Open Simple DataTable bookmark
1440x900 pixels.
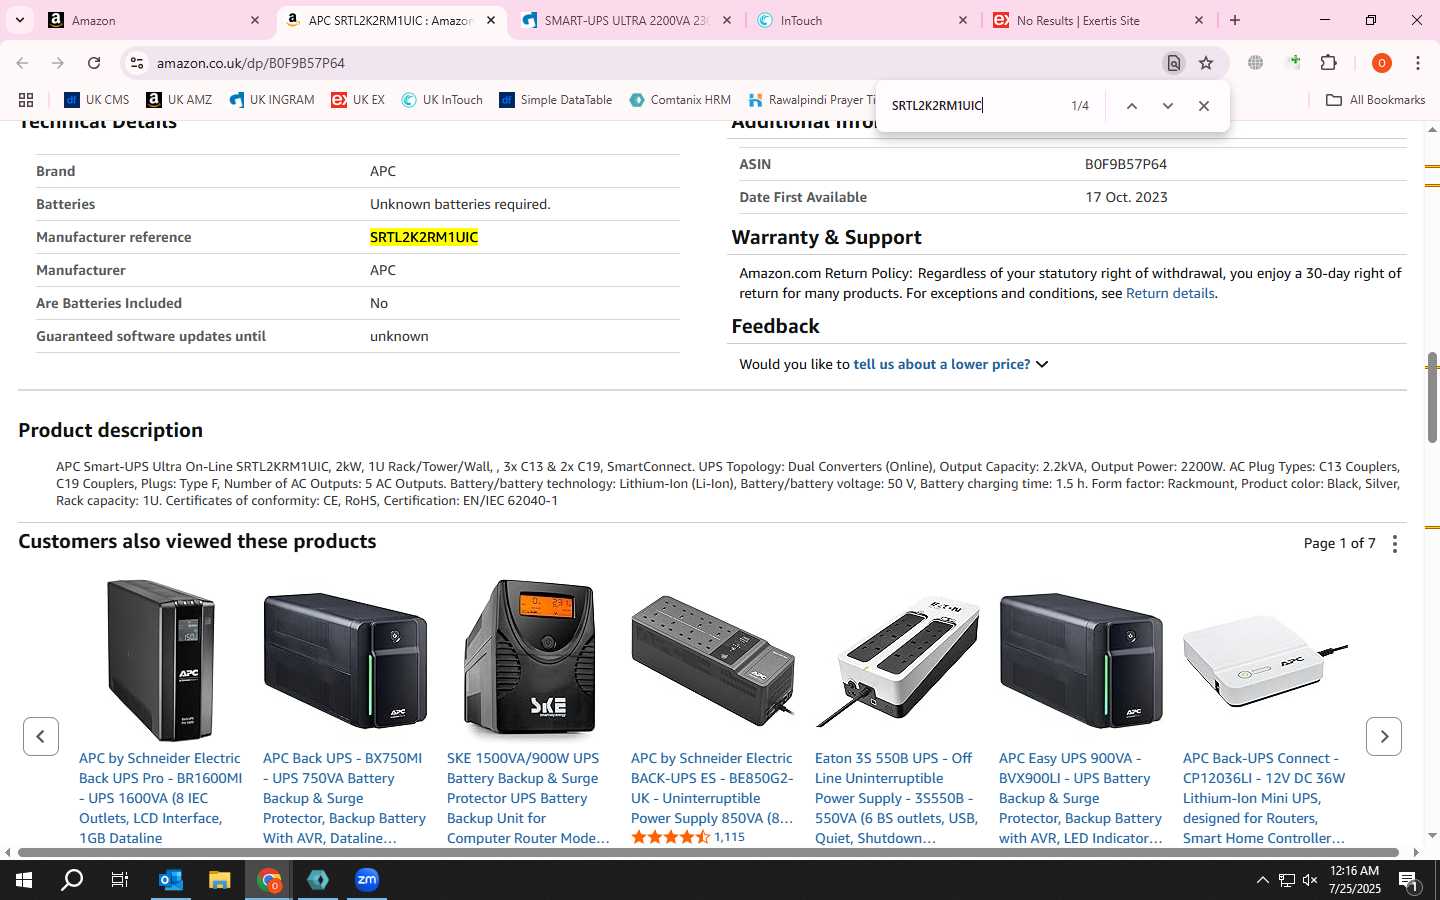click(x=556, y=100)
